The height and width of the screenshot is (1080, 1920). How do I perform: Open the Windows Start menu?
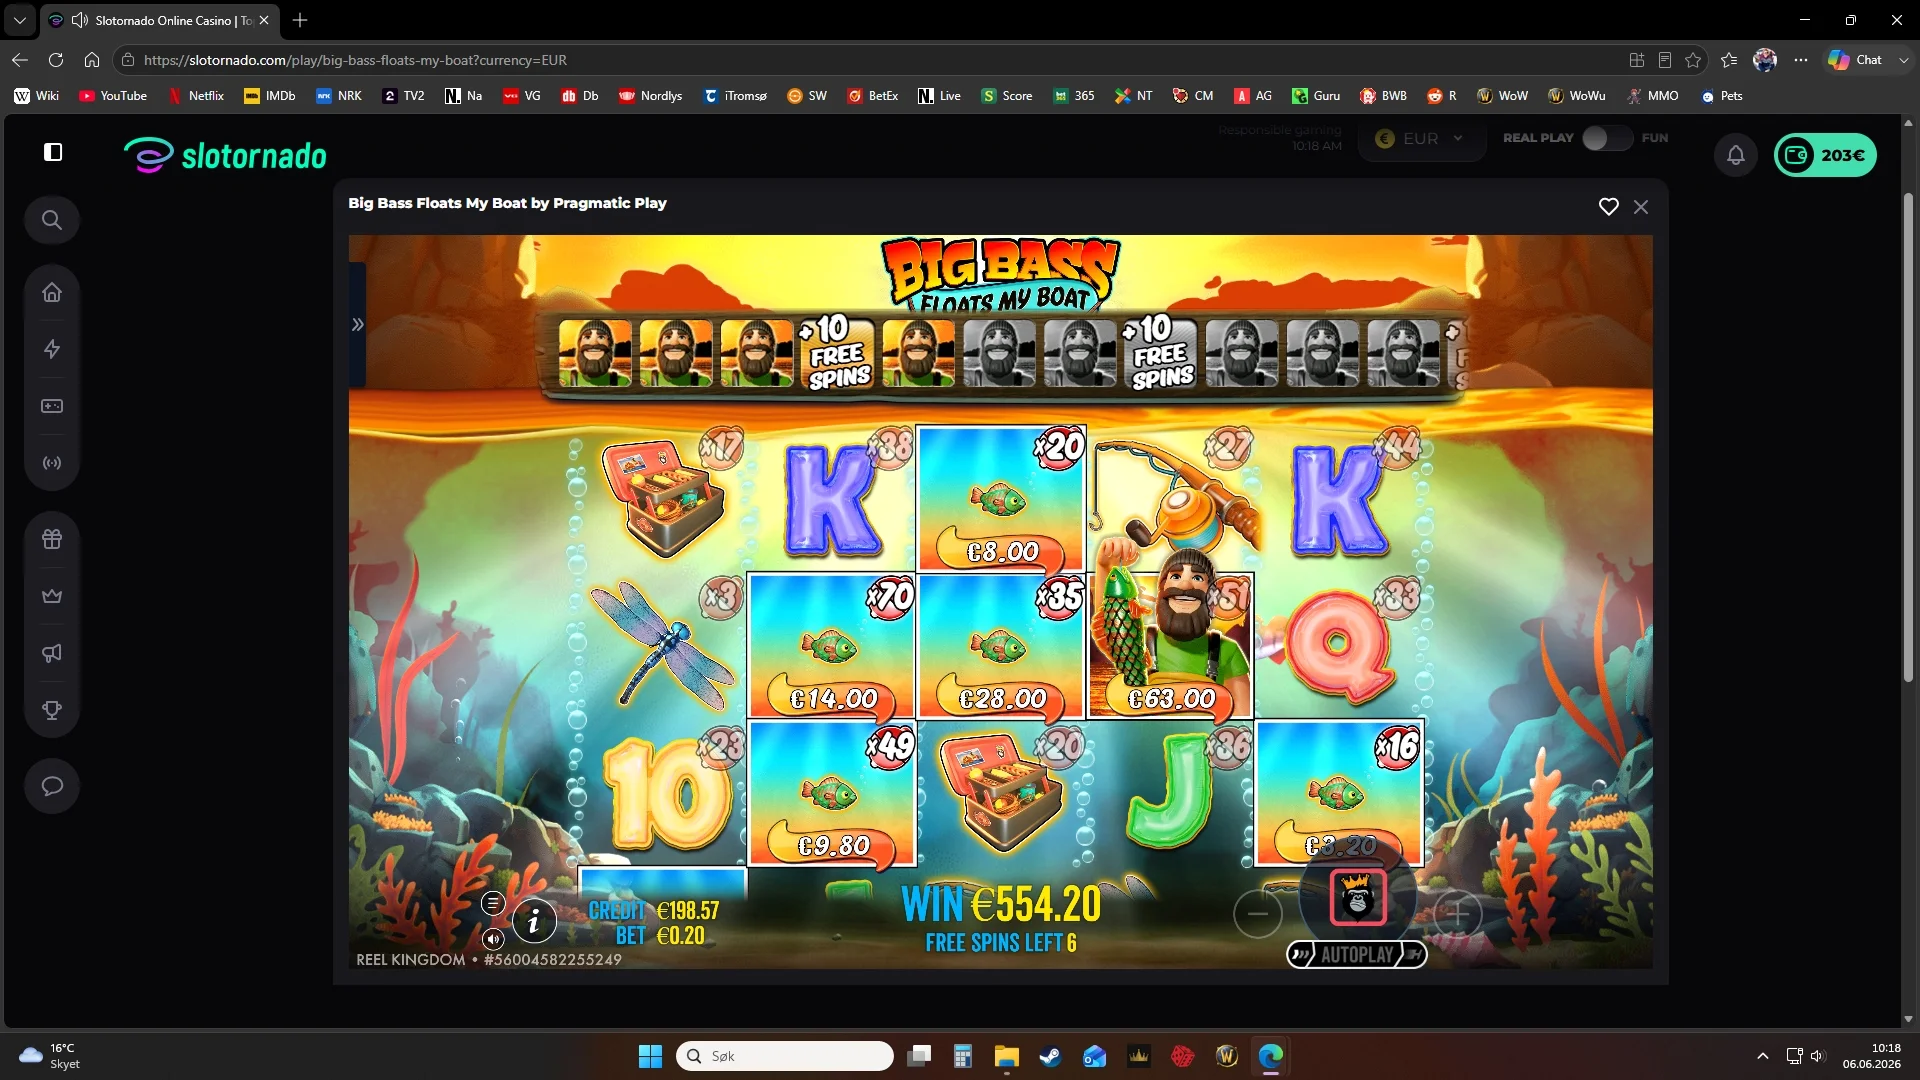(x=650, y=1056)
